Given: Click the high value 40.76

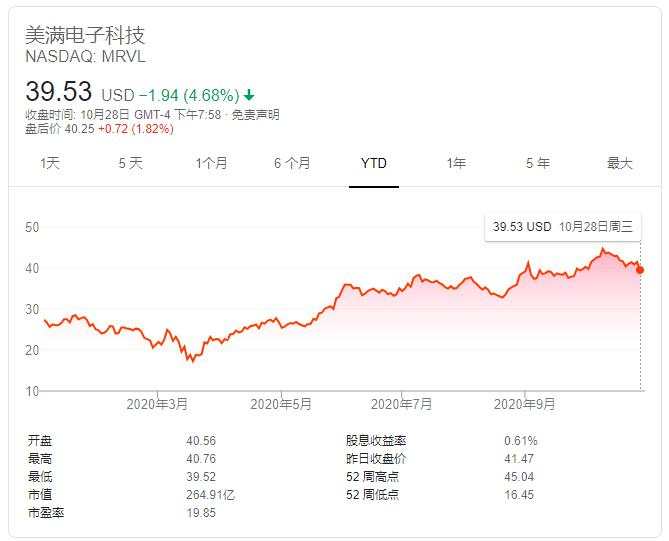Looking at the screenshot, I should pyautogui.click(x=201, y=459).
